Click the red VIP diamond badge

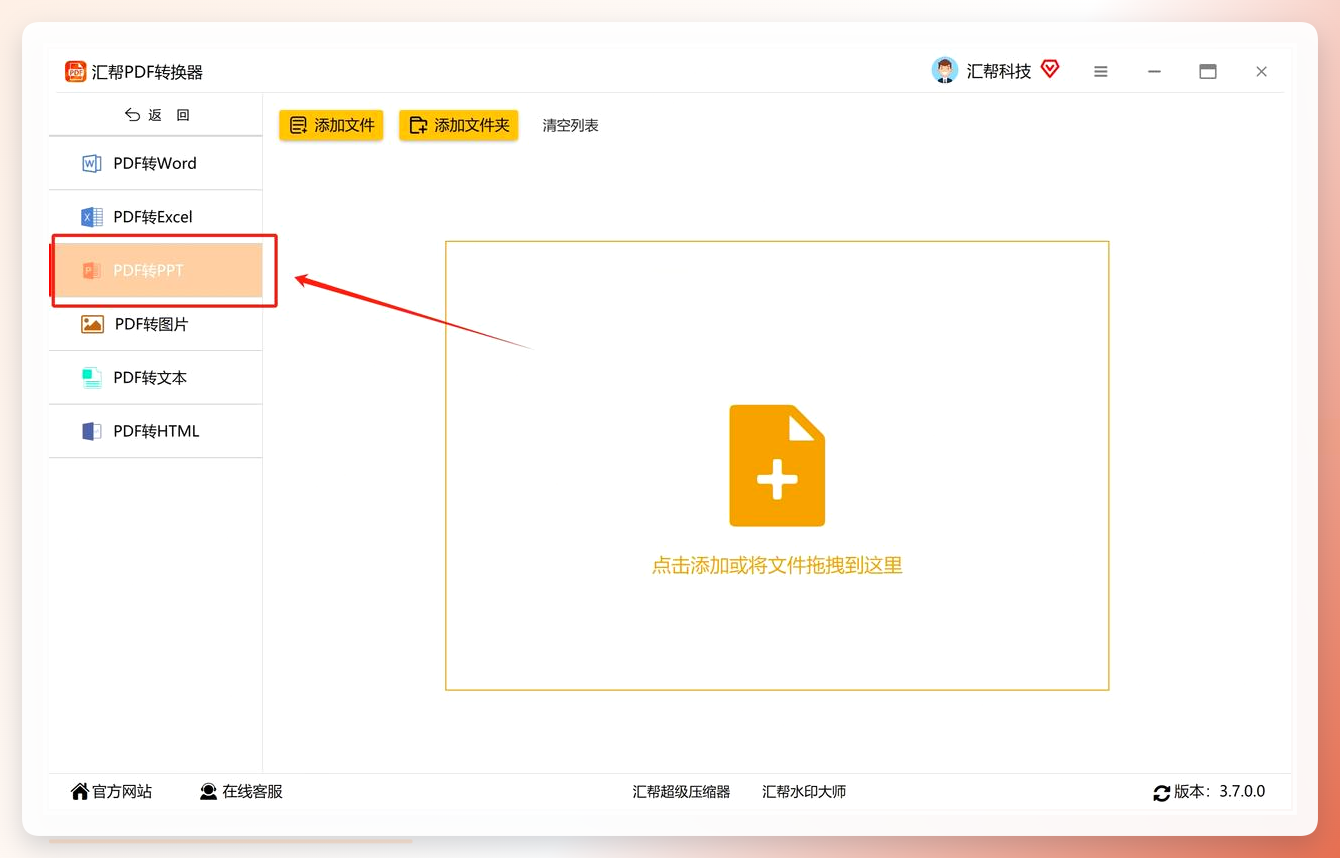click(x=1049, y=69)
